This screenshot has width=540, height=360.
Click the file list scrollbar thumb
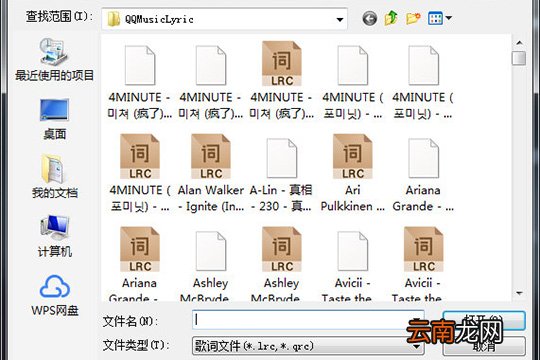(519, 58)
